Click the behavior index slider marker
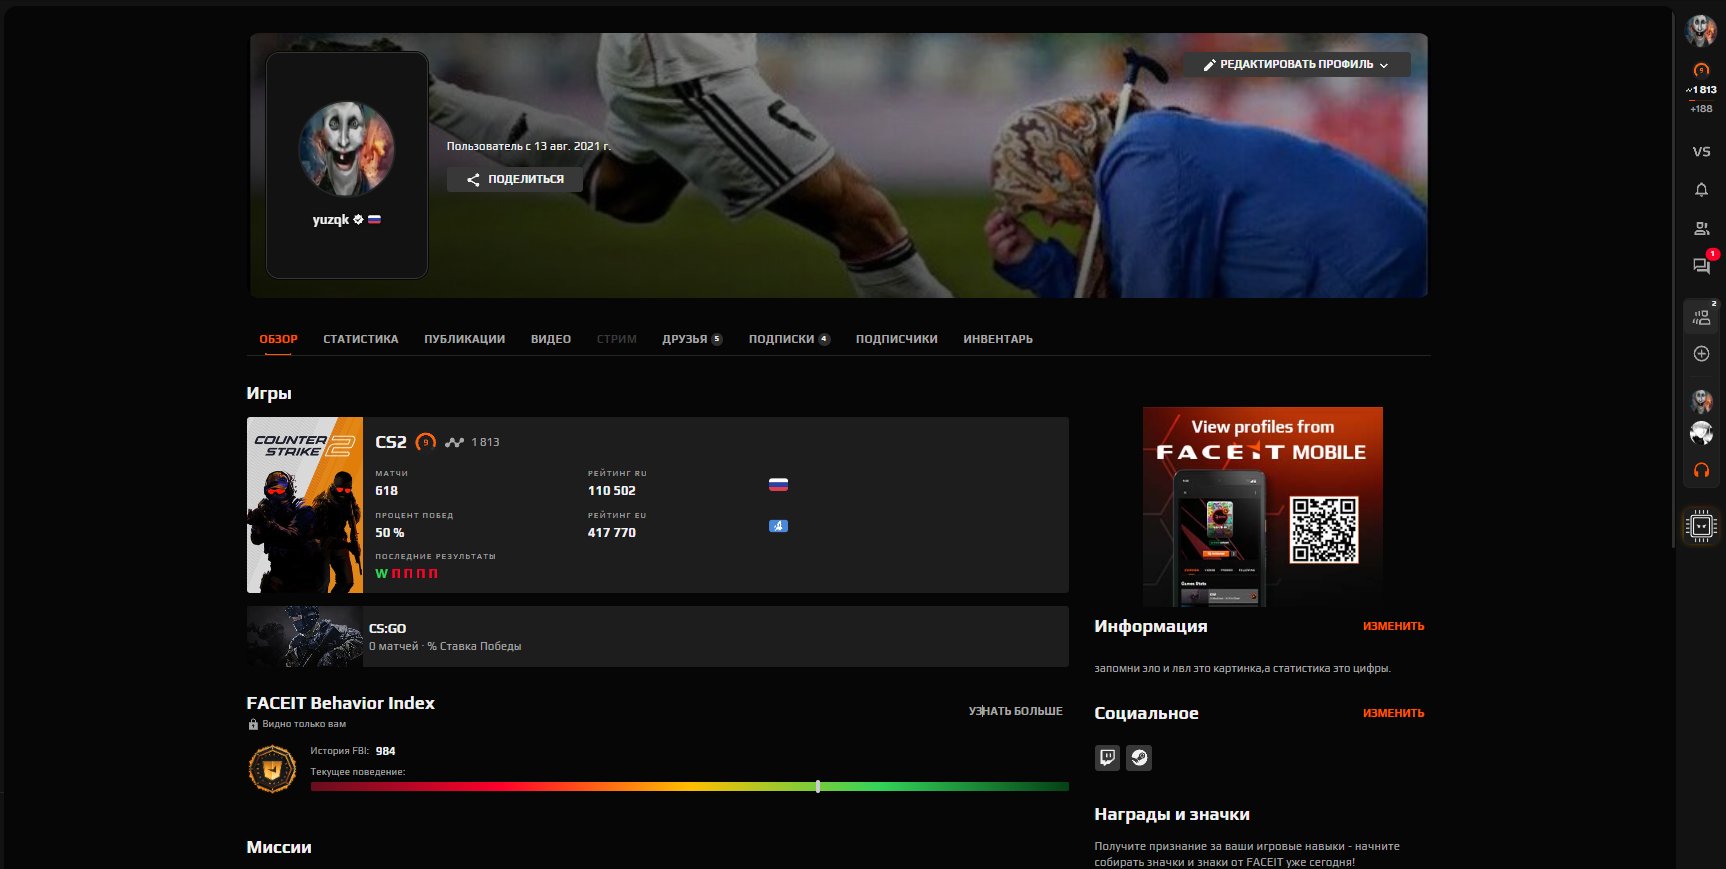Image resolution: width=1726 pixels, height=869 pixels. [818, 787]
